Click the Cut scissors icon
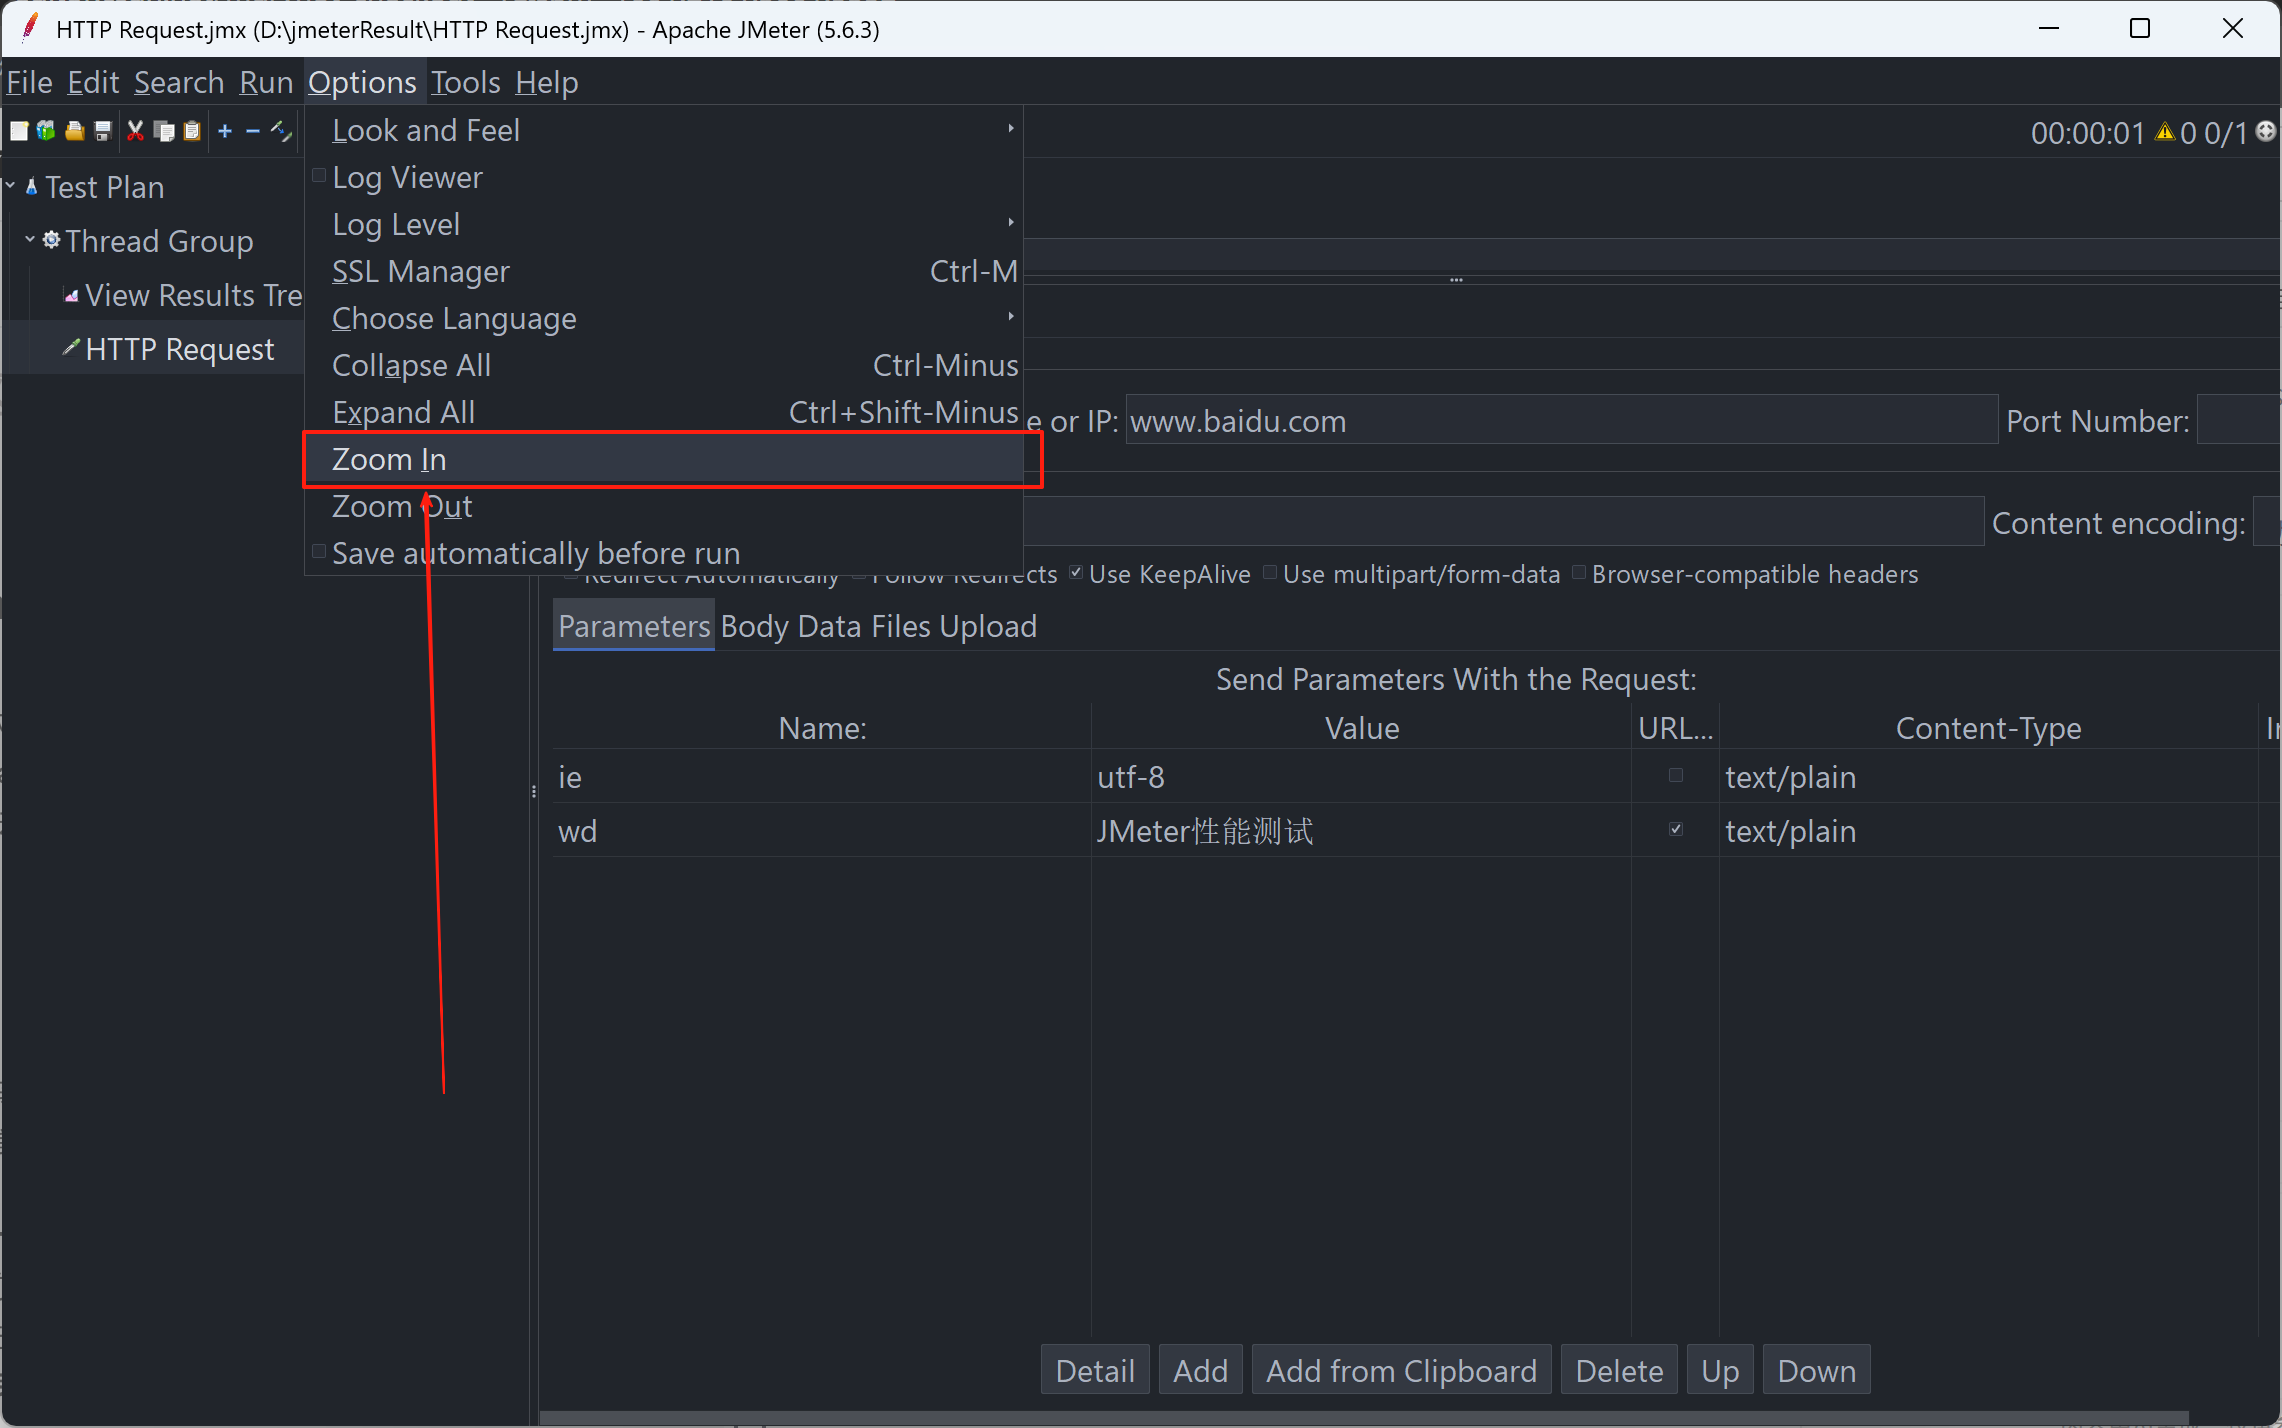This screenshot has width=2282, height=1428. (135, 131)
